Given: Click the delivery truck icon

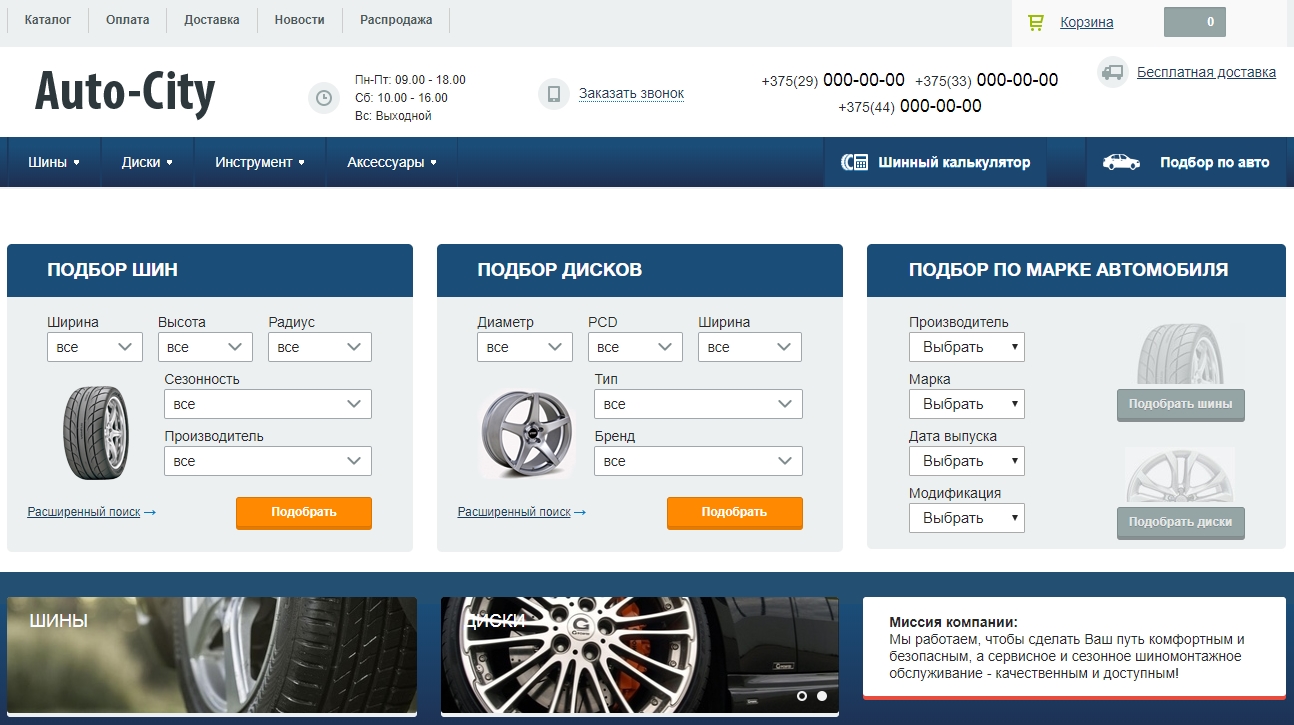Looking at the screenshot, I should coord(1113,72).
